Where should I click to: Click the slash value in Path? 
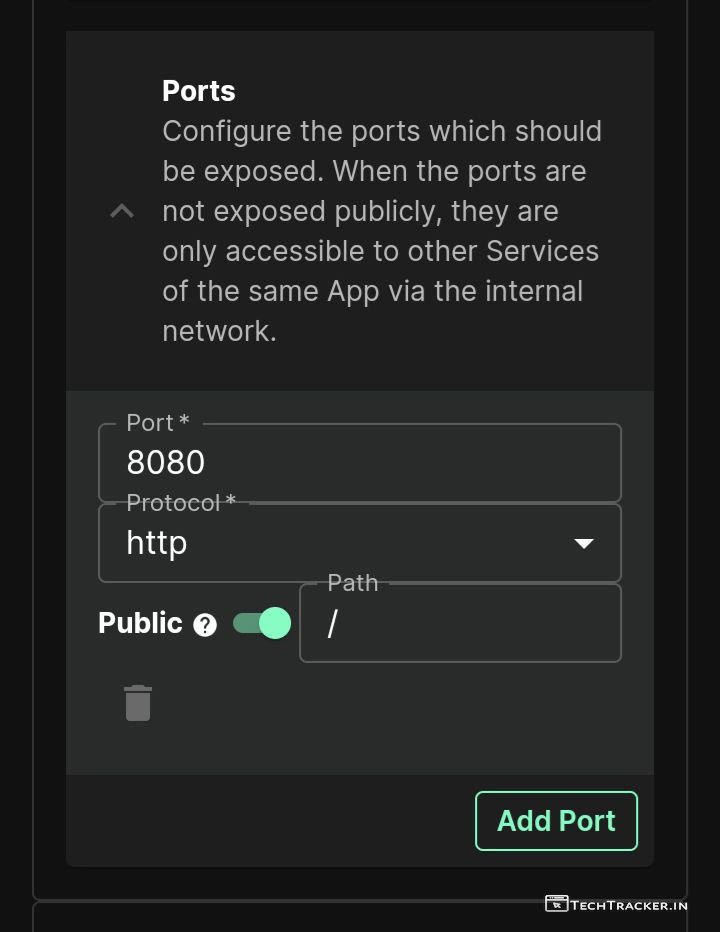click(x=333, y=623)
